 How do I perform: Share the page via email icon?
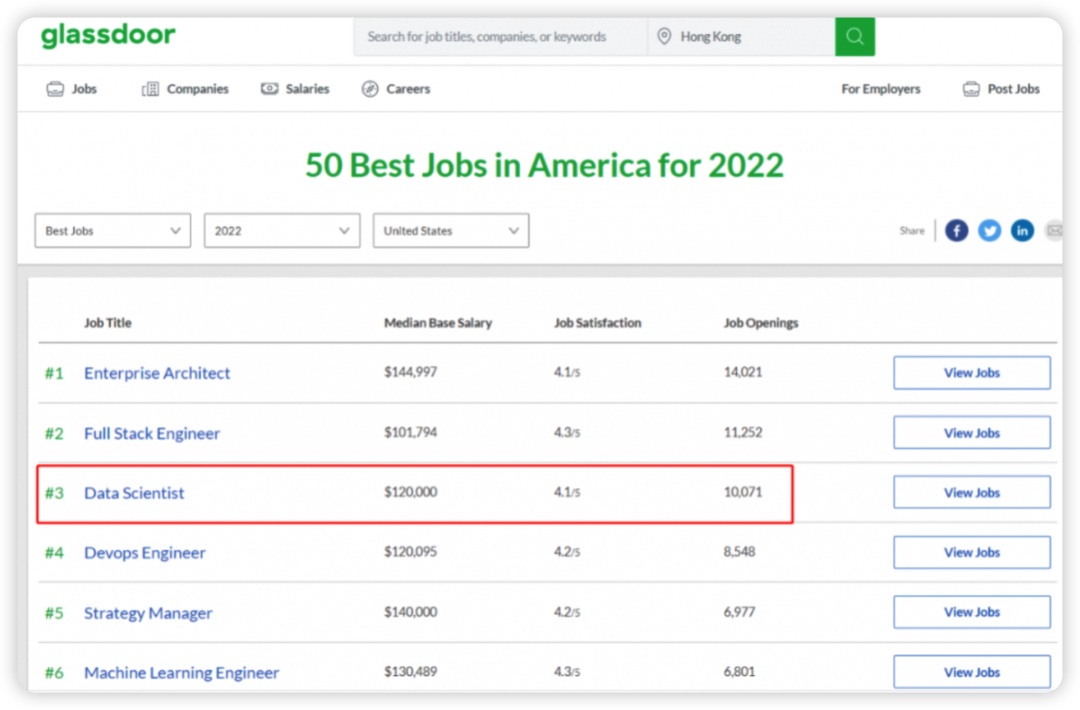click(1052, 231)
